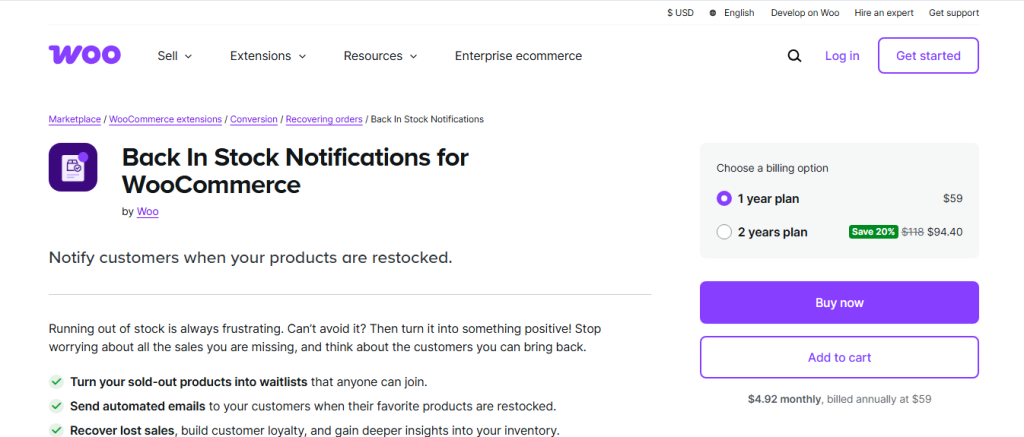
Task: Select the 2 years plan radio button
Action: click(724, 232)
